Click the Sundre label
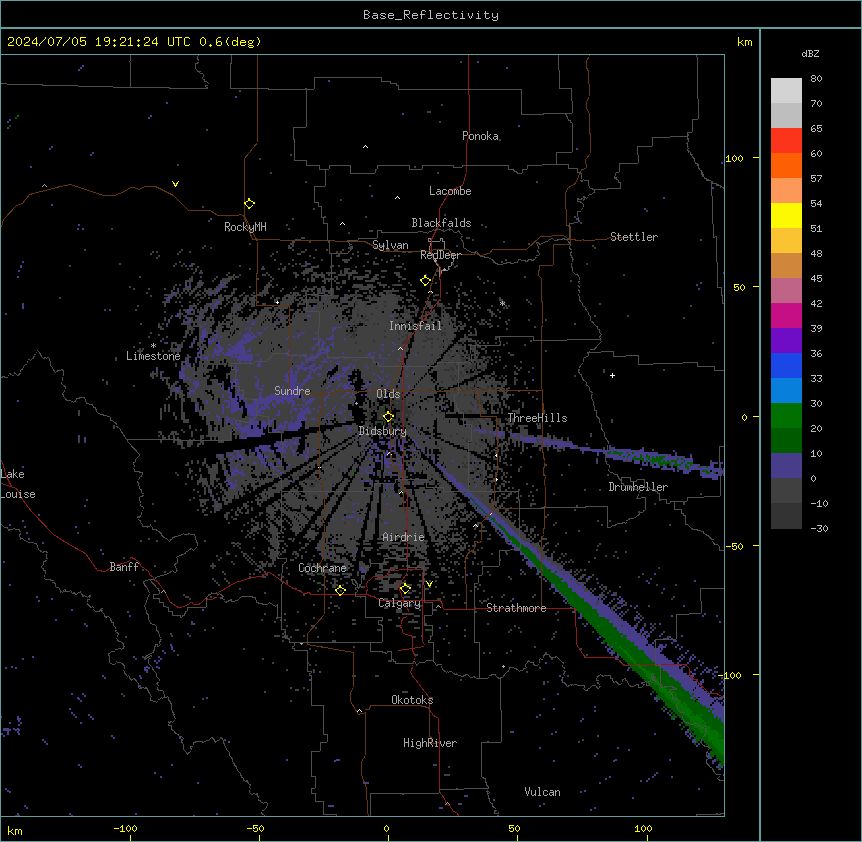862x842 pixels. (292, 391)
